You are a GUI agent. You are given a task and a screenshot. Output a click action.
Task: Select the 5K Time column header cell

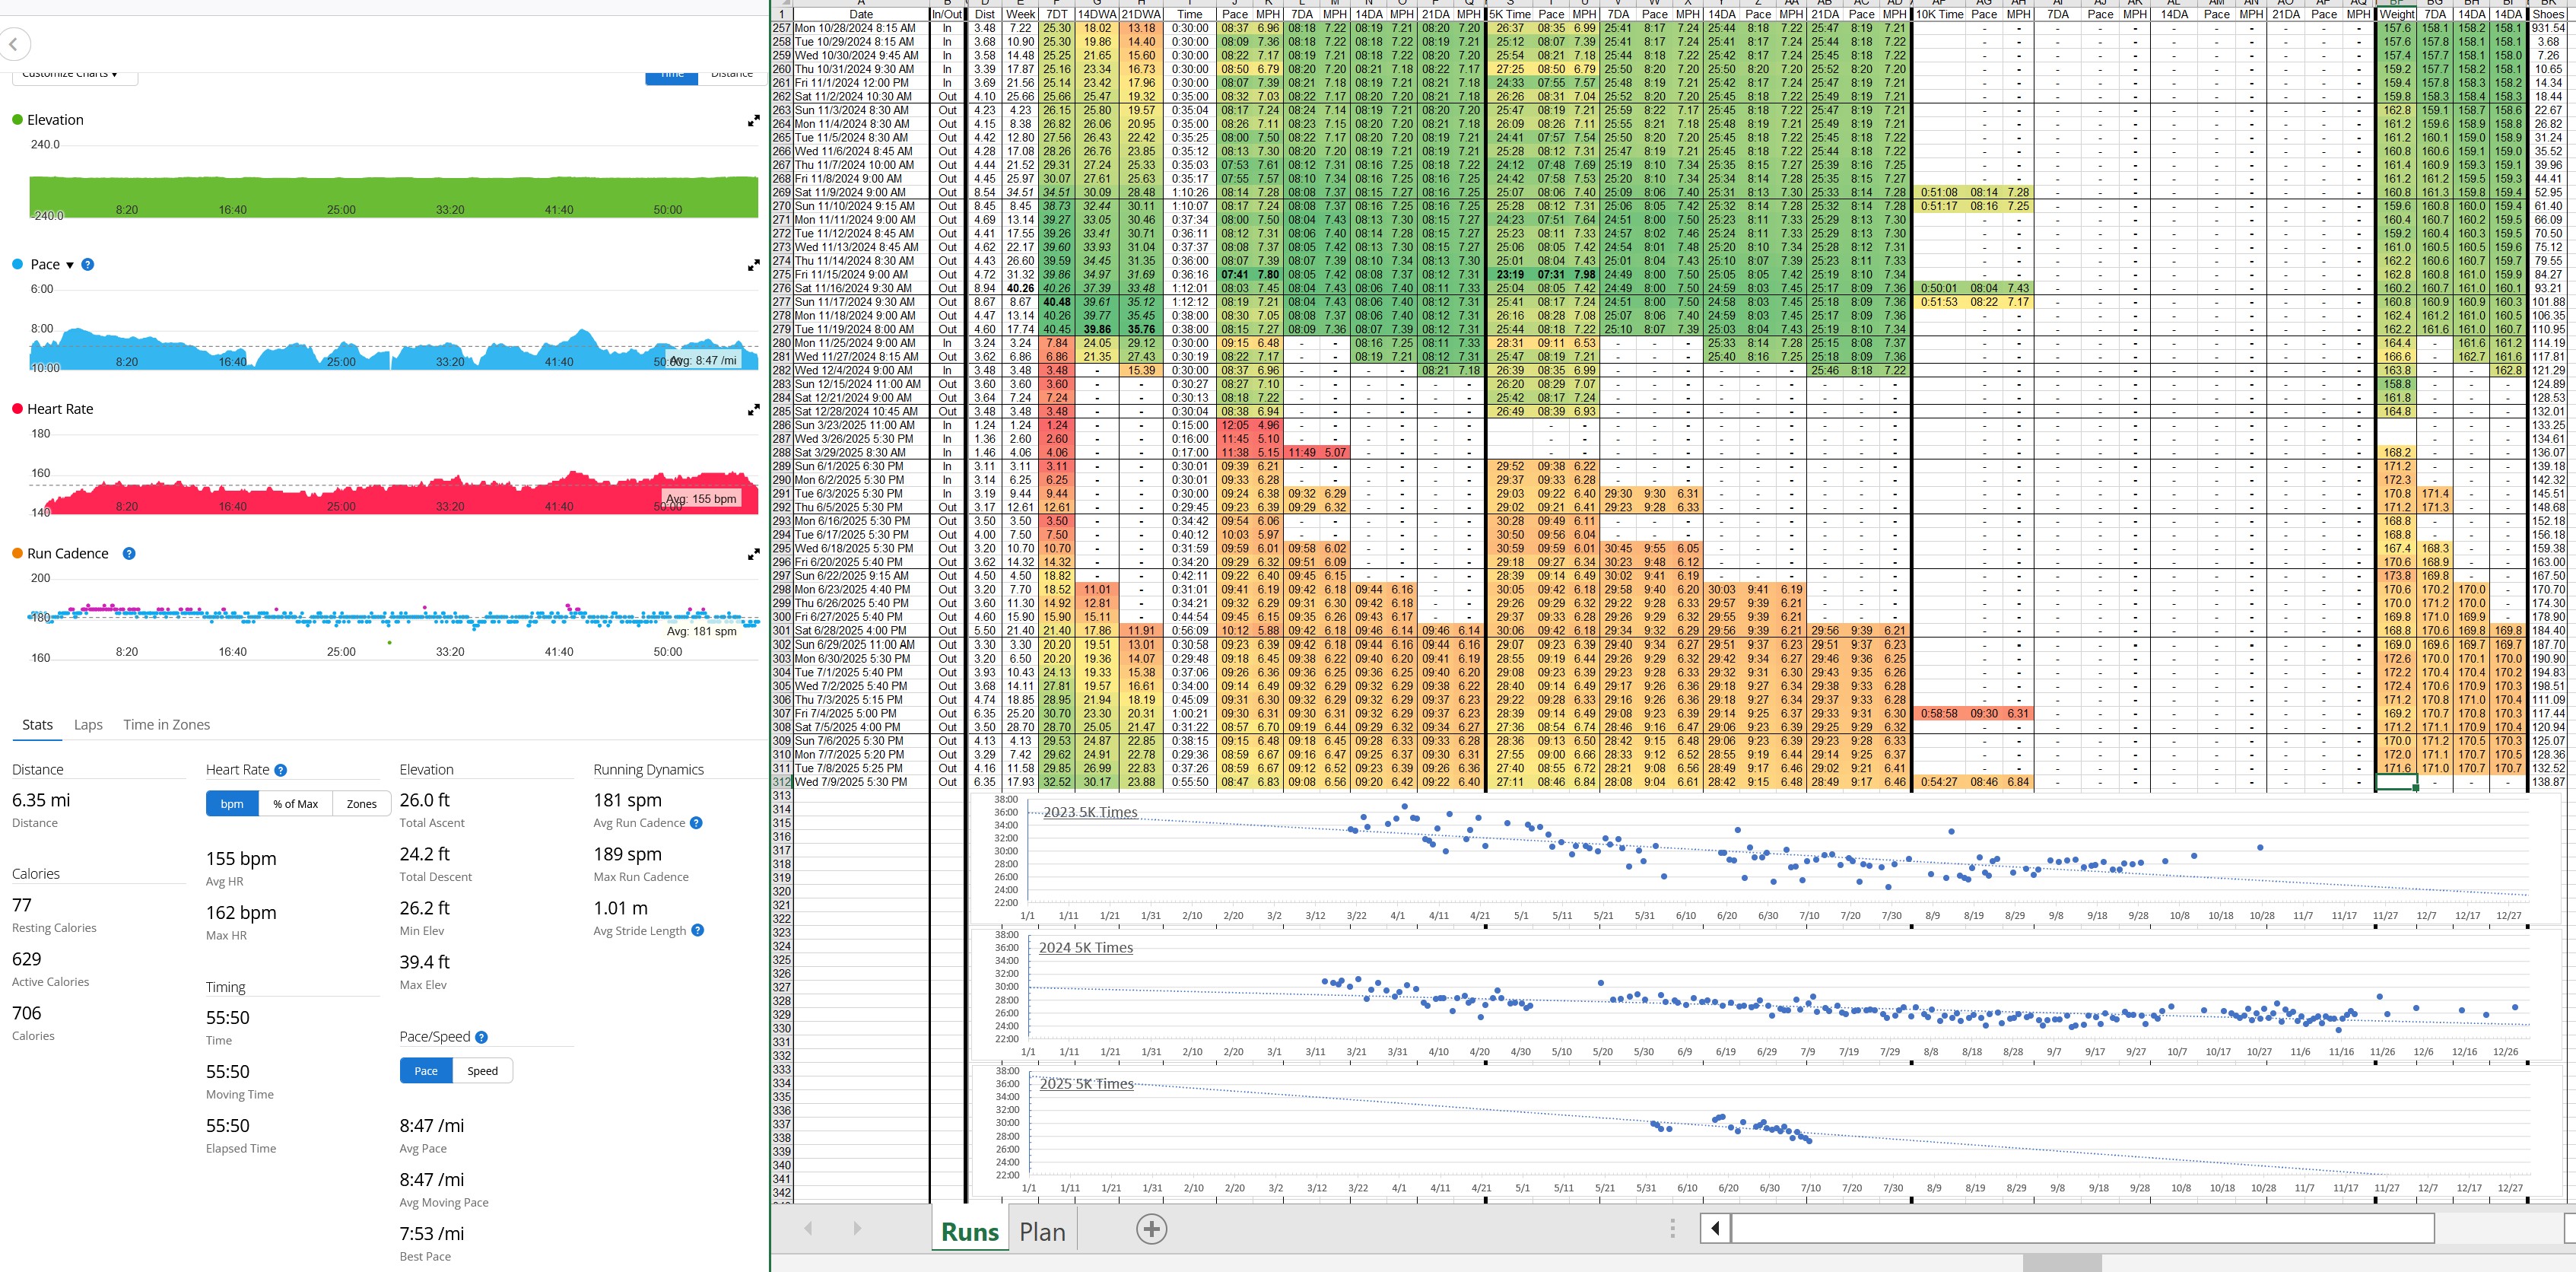[x=1510, y=15]
